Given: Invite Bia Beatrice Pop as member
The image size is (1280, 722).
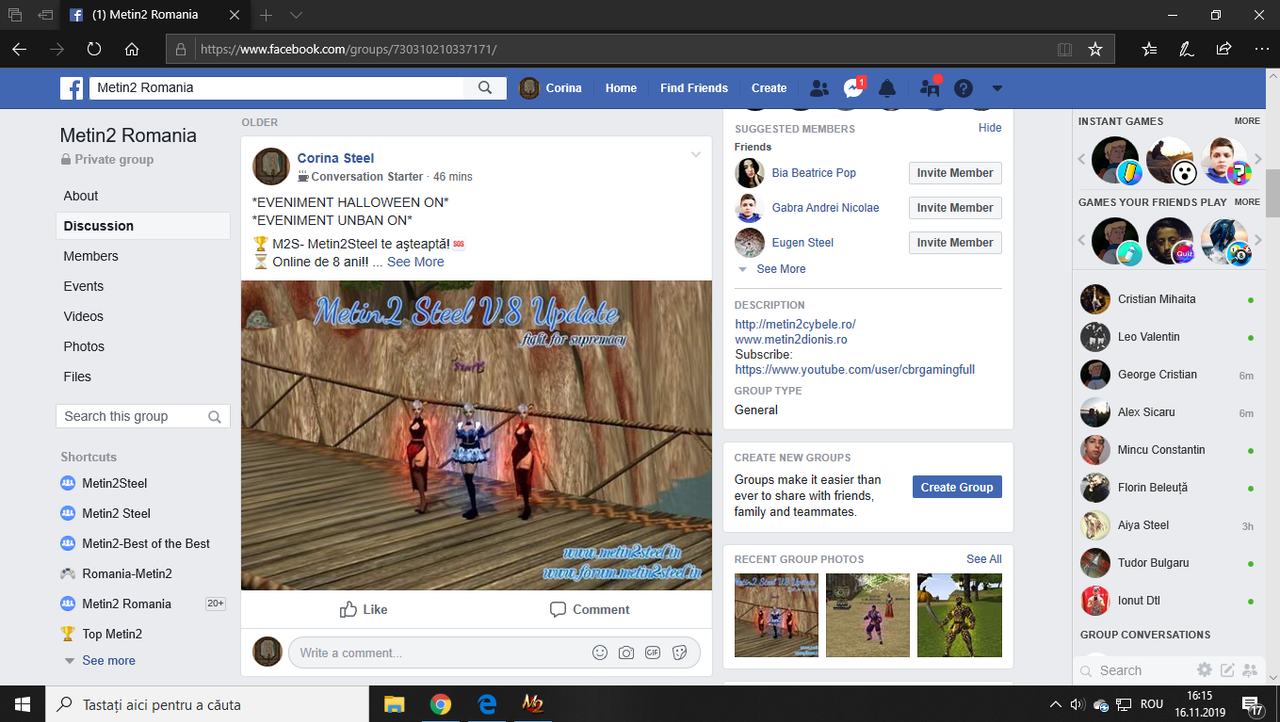Looking at the screenshot, I should point(955,173).
